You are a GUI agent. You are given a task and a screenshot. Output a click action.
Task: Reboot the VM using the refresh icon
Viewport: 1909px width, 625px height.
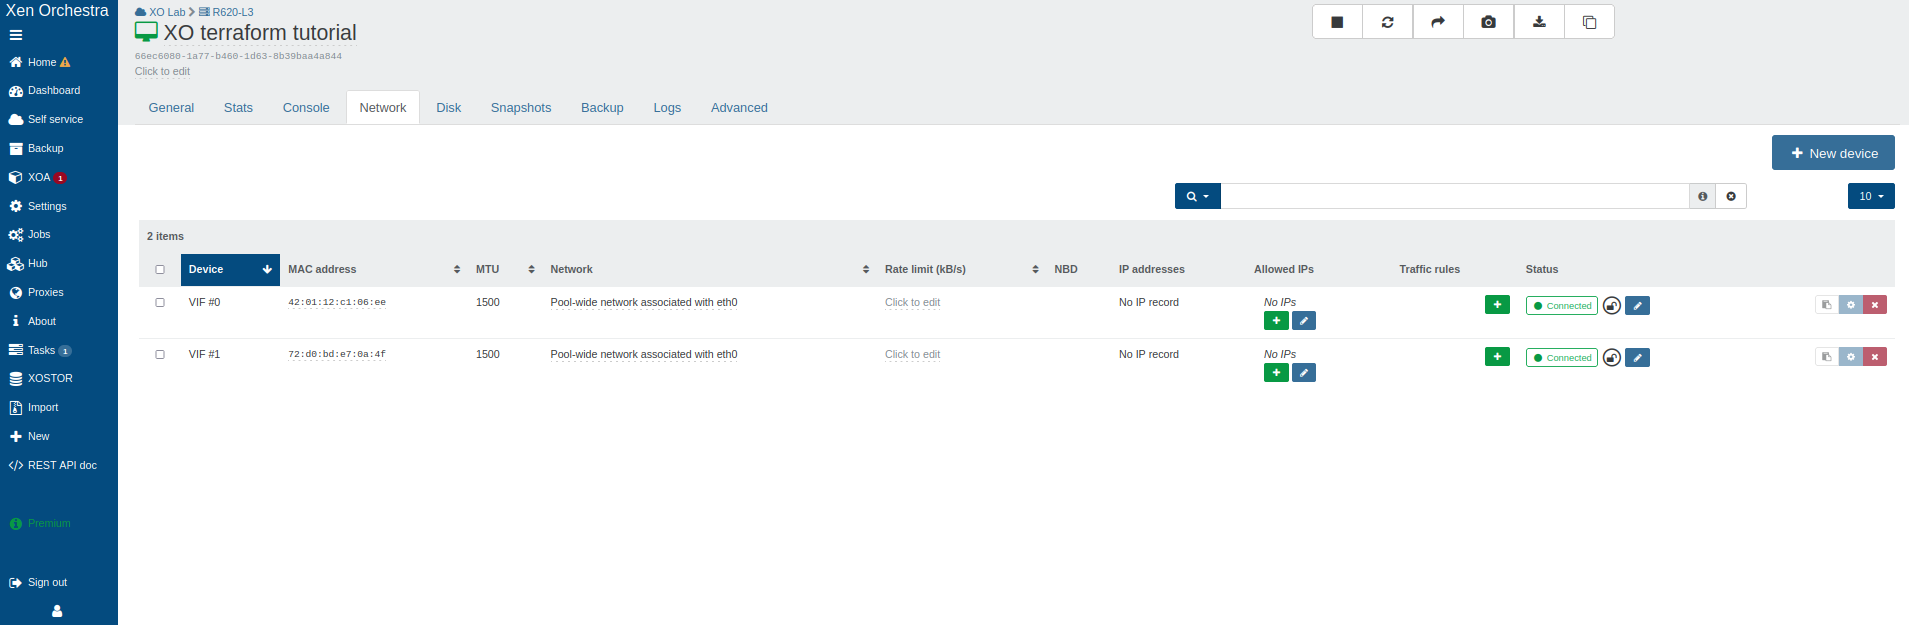(x=1388, y=22)
